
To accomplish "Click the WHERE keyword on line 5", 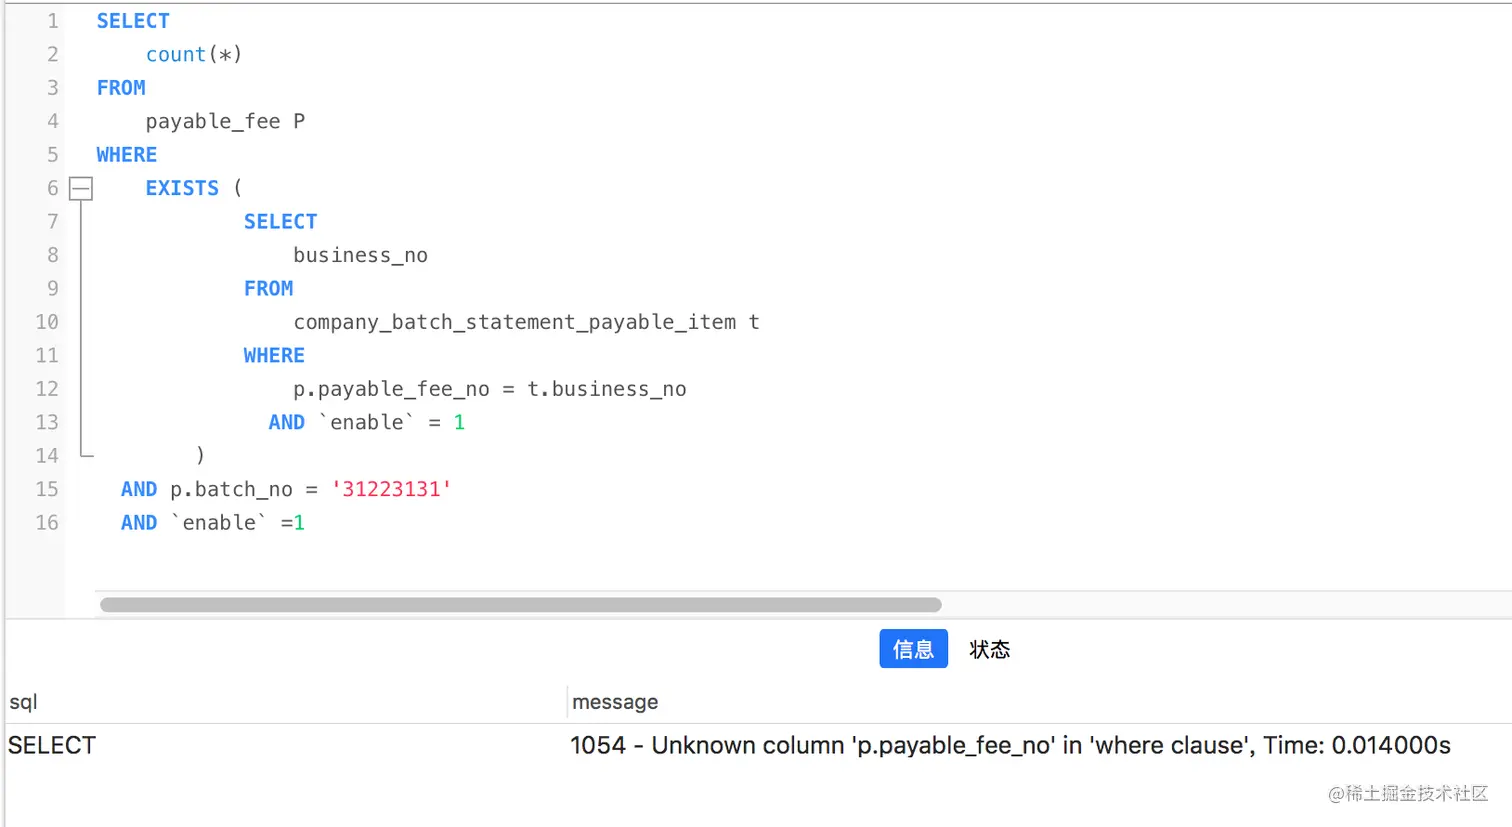I will pyautogui.click(x=127, y=155).
